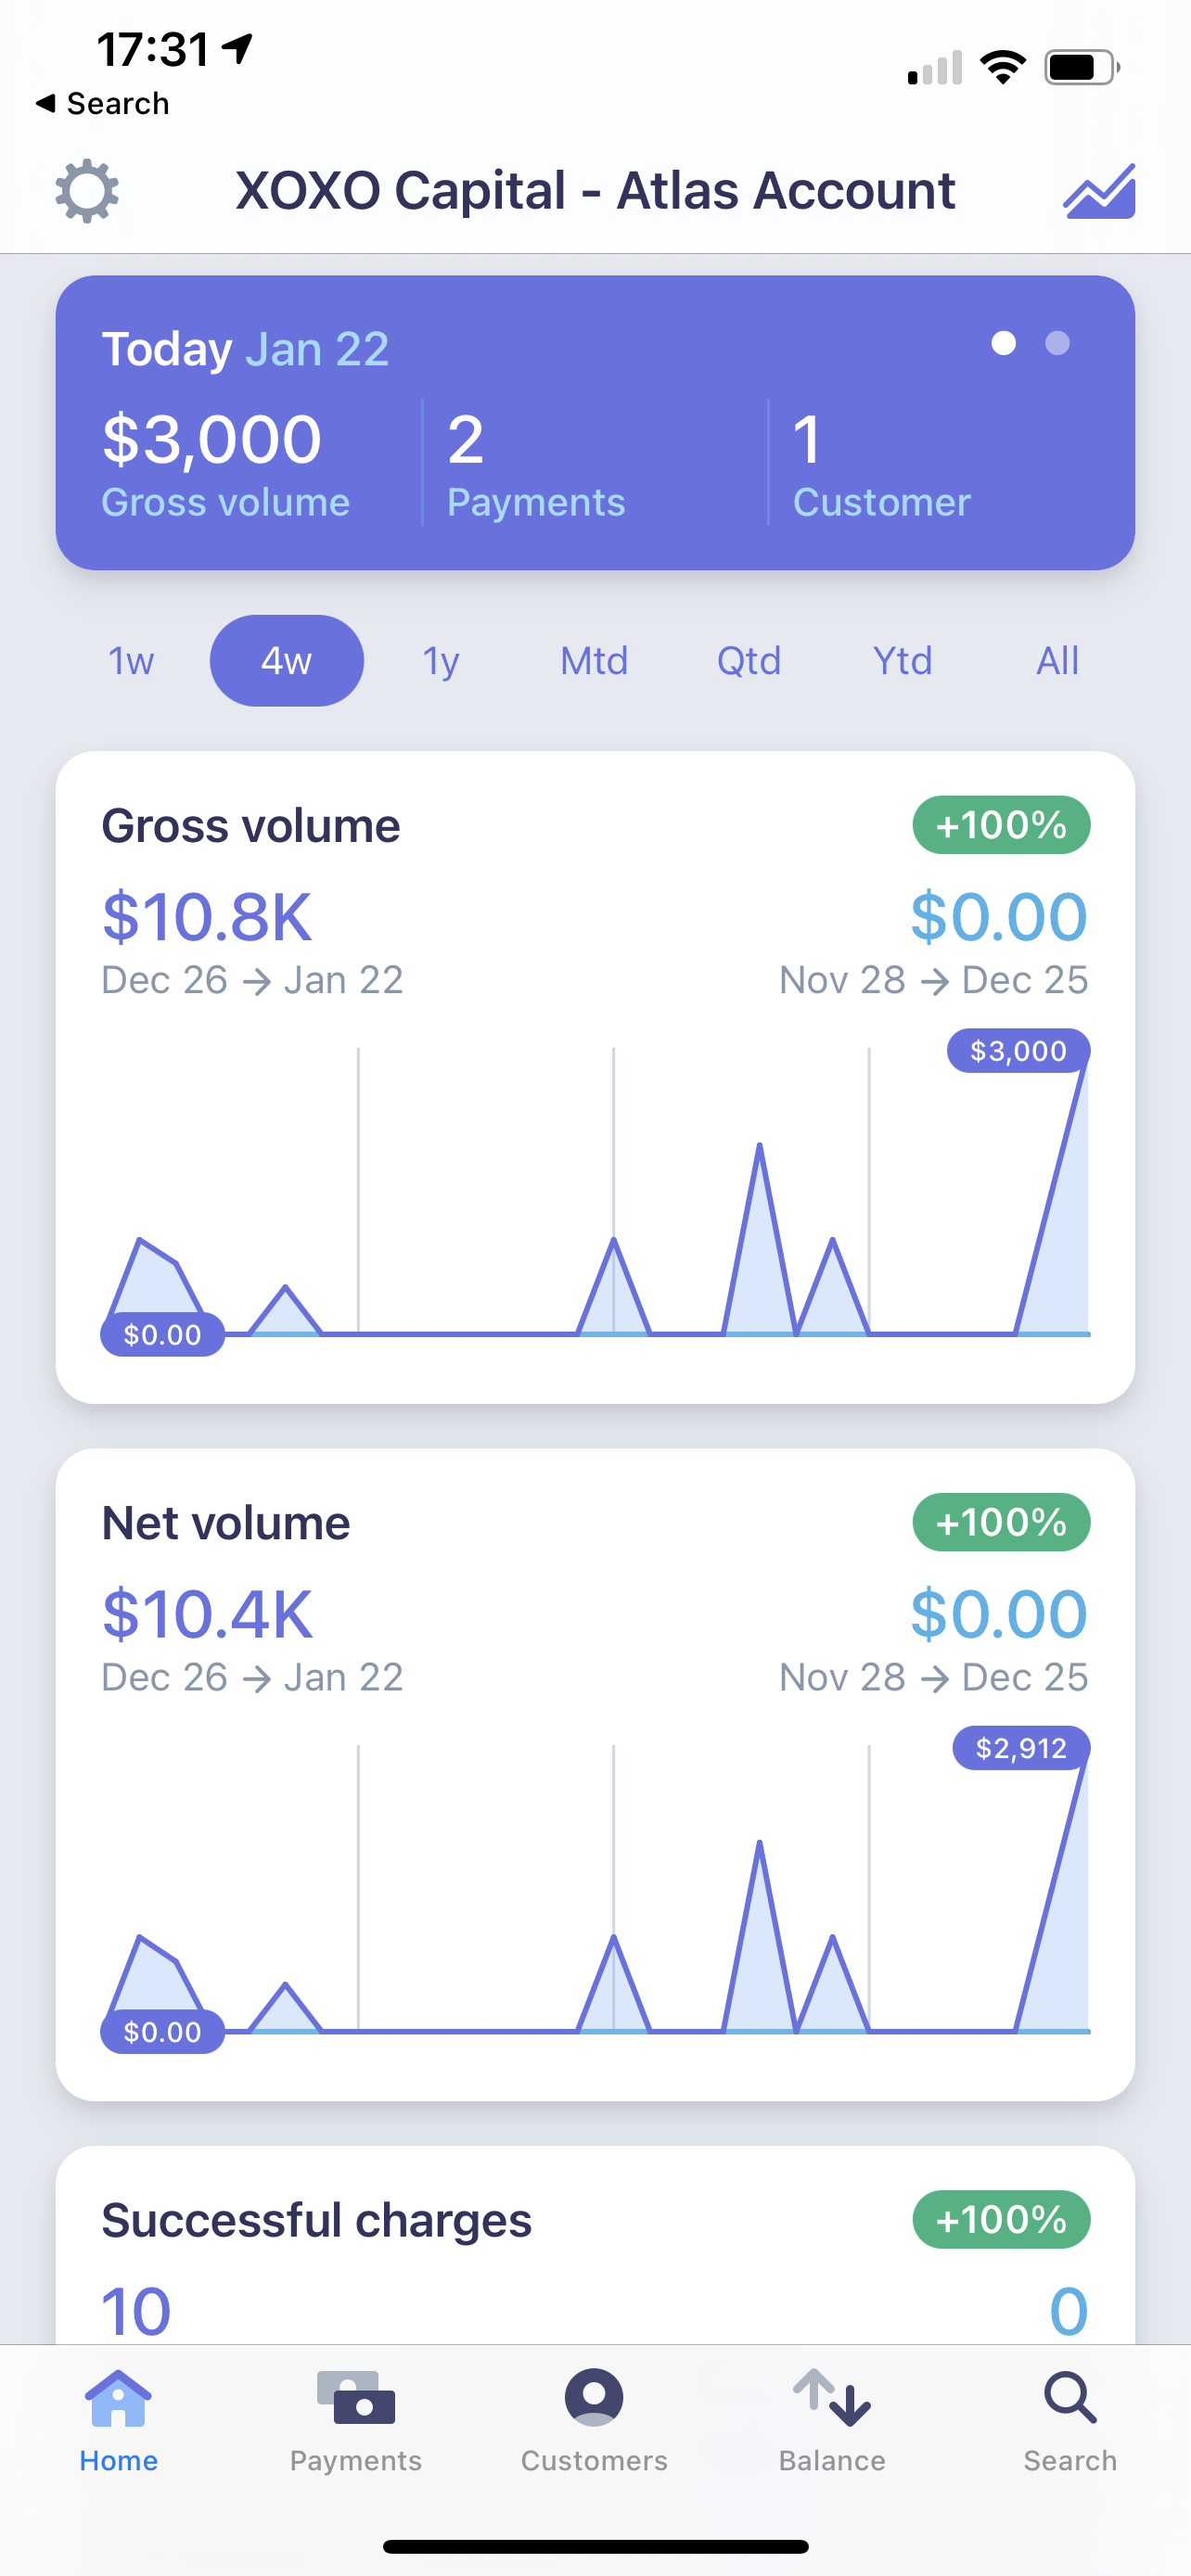Tap the Search magnifier icon
This screenshot has width=1191, height=2576.
pyautogui.click(x=1070, y=2397)
